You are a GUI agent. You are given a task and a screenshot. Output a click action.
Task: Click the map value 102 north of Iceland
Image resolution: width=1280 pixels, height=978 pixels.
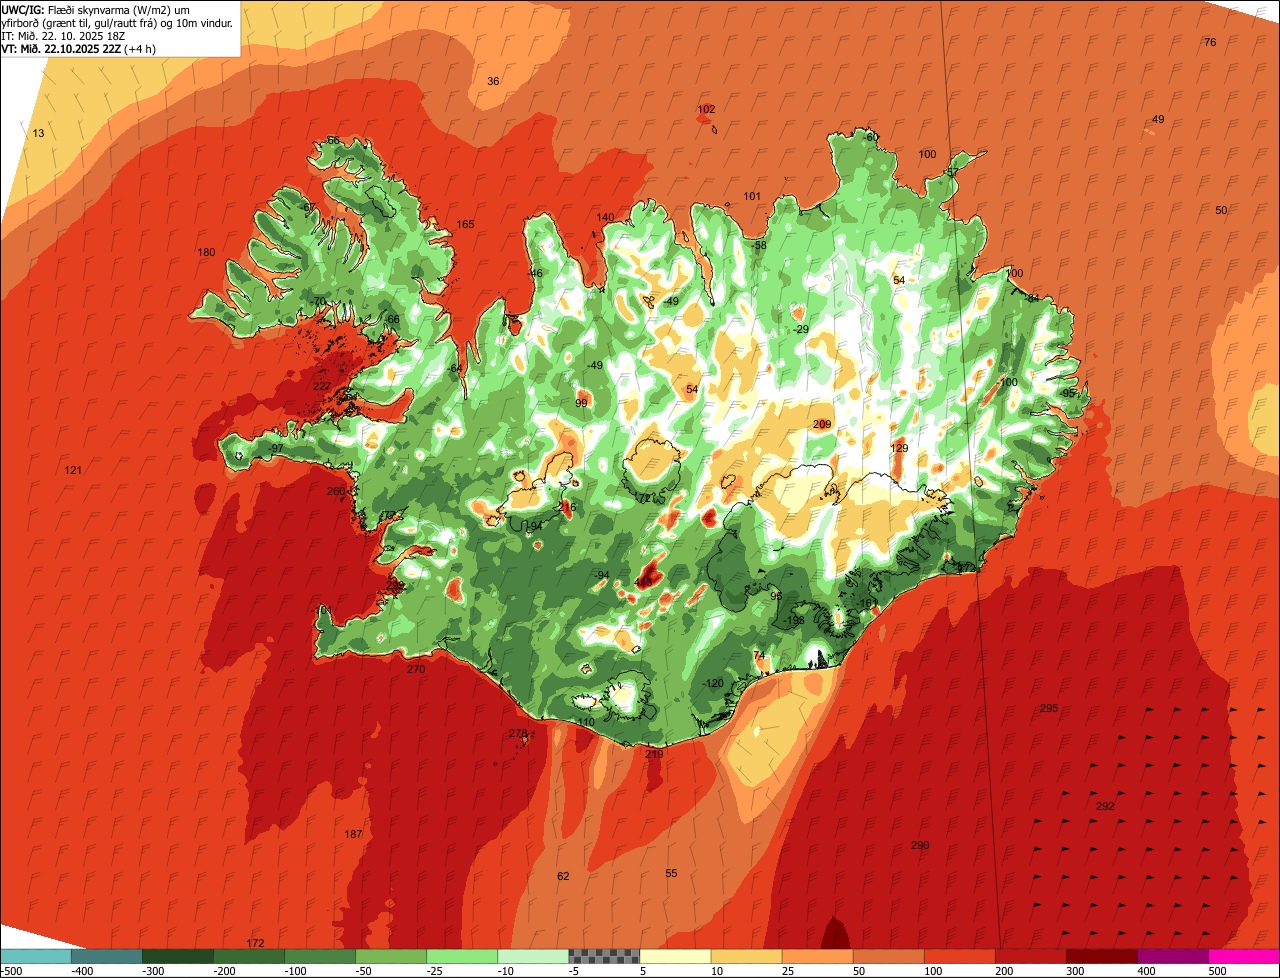706,109
